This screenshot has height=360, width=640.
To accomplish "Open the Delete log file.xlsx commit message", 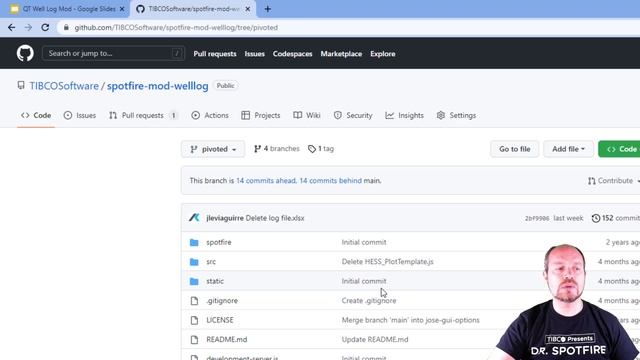I will [275, 218].
